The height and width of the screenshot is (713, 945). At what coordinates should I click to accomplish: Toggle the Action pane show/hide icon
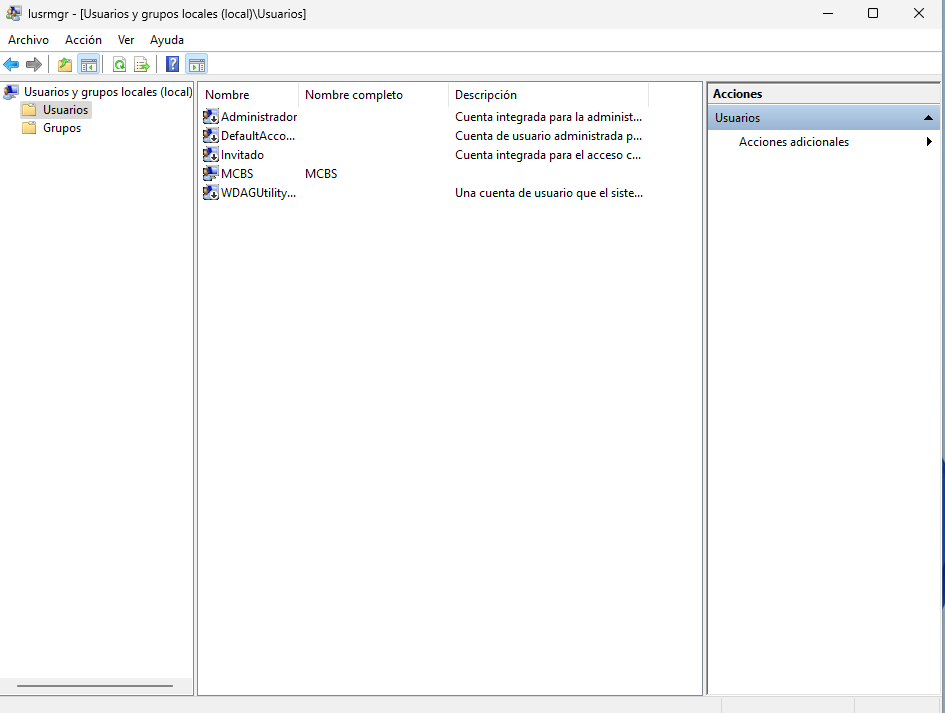point(197,65)
